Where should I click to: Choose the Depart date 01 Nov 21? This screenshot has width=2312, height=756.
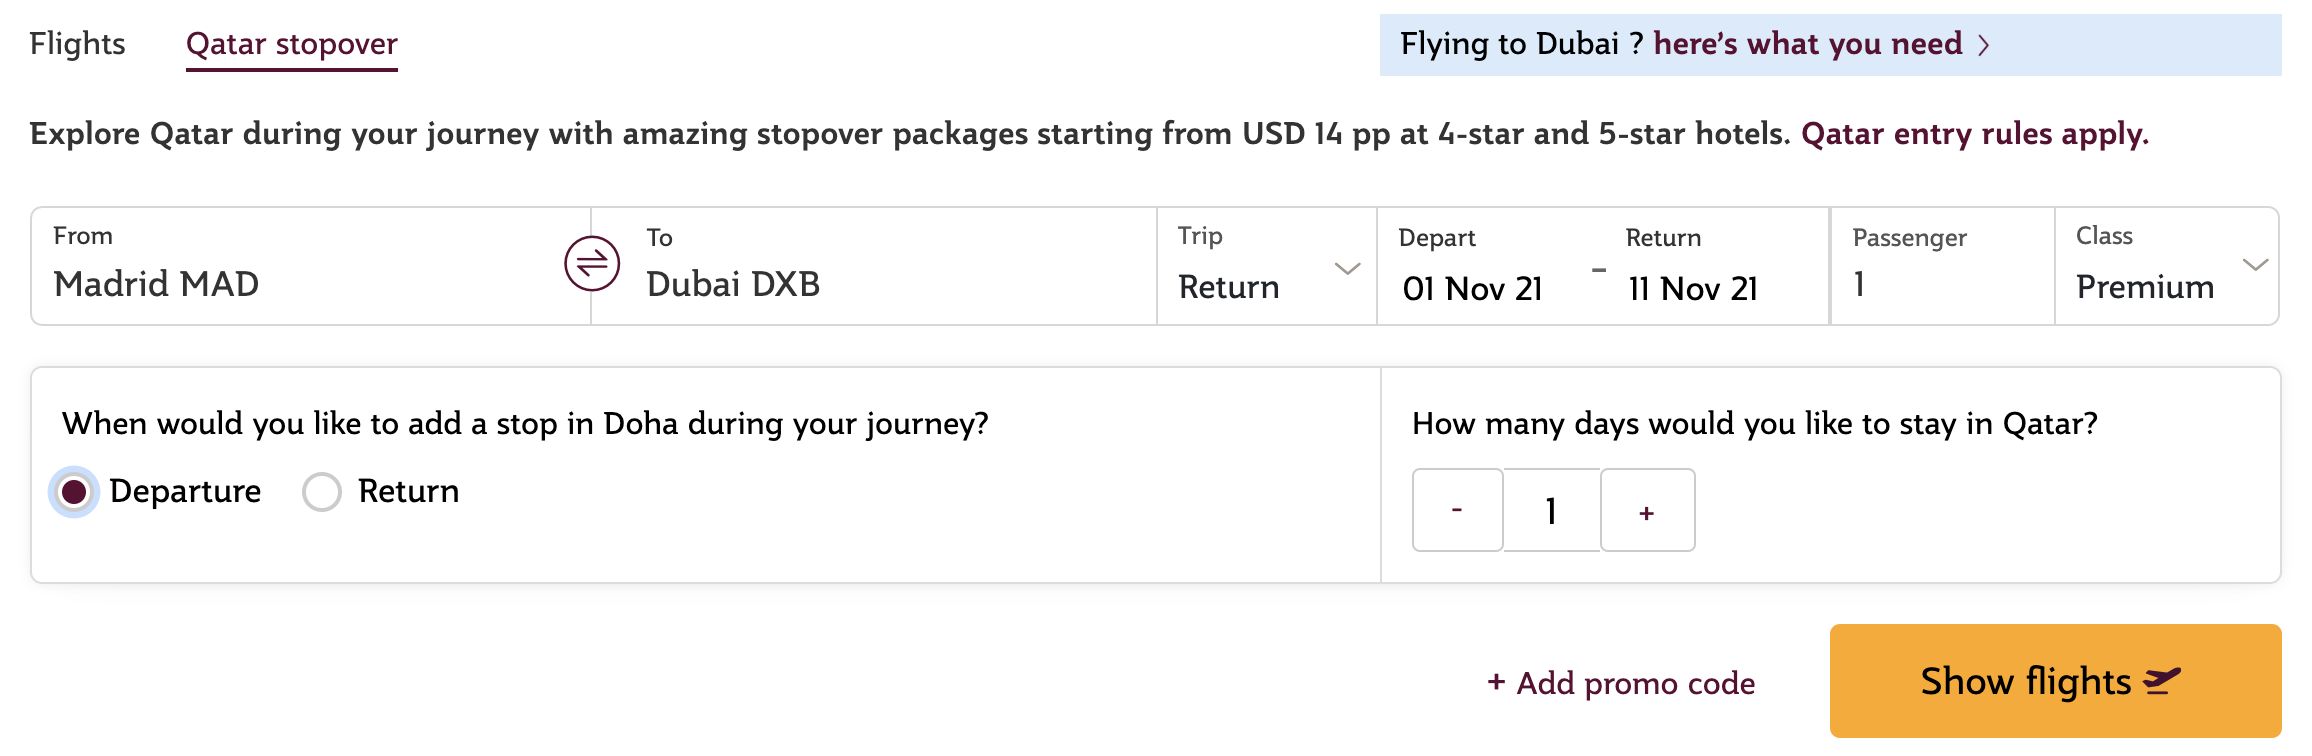(x=1472, y=289)
